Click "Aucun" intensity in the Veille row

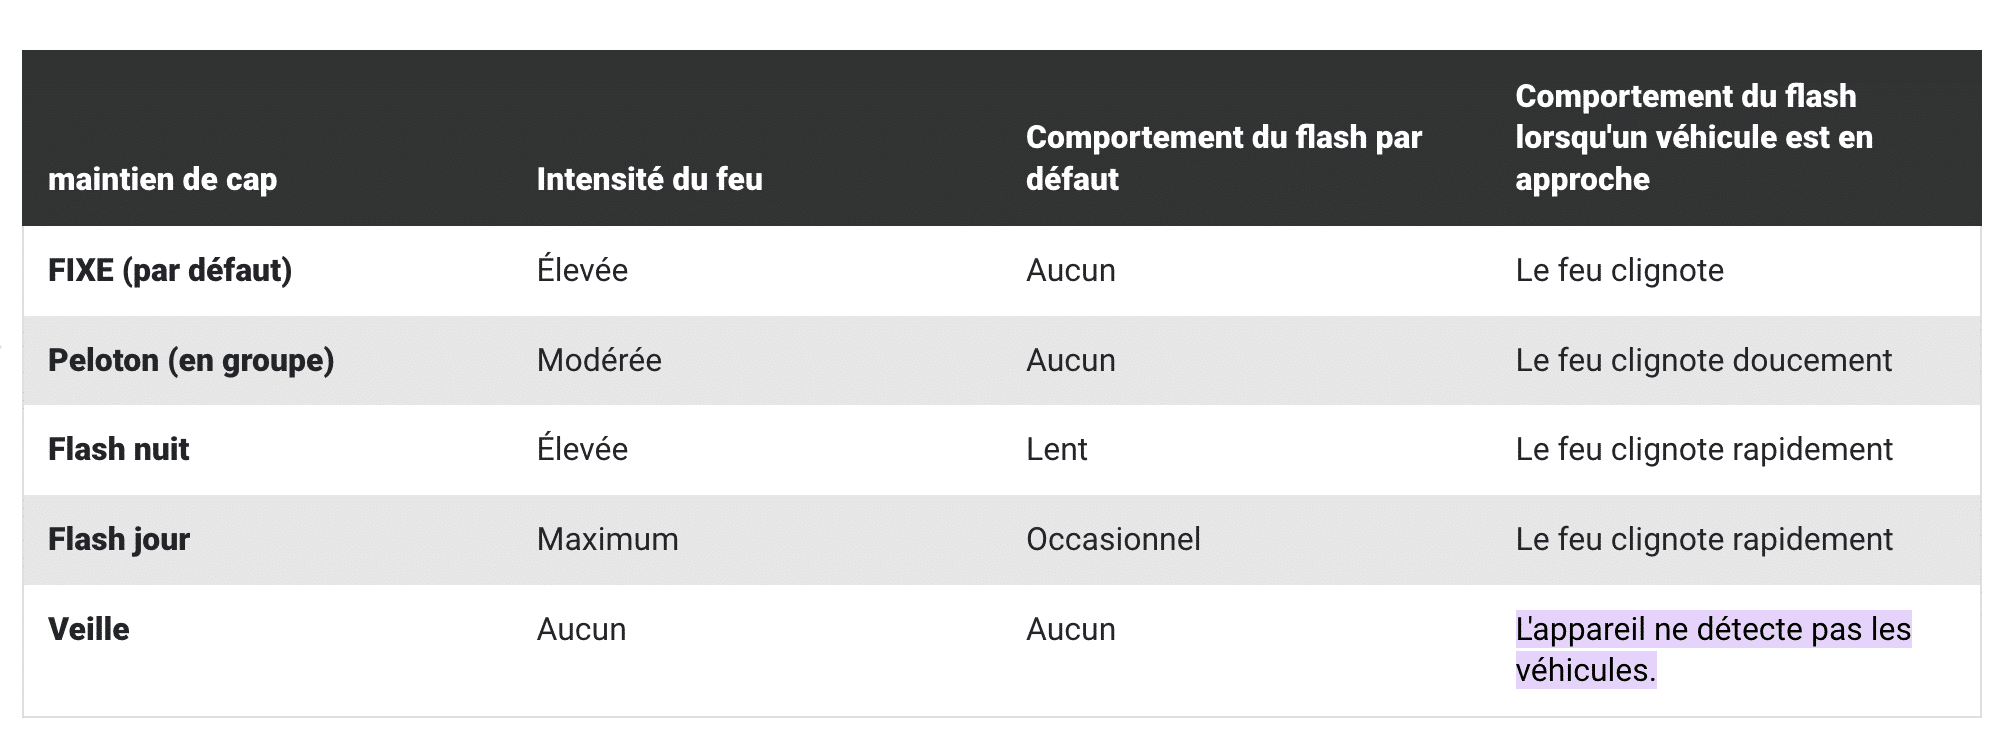point(581,629)
